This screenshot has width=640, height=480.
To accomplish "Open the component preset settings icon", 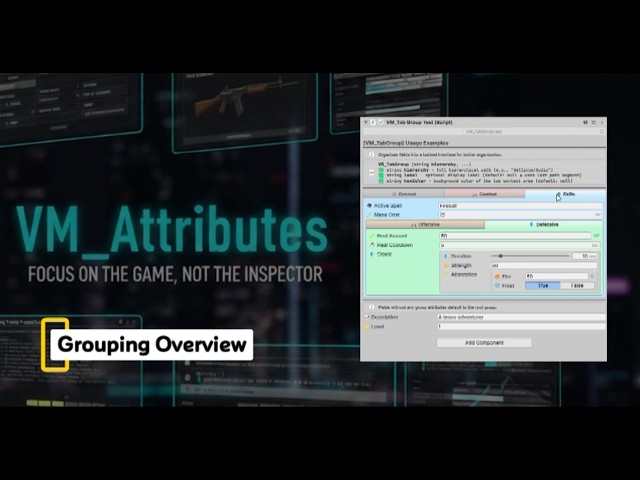I will pyautogui.click(x=593, y=122).
